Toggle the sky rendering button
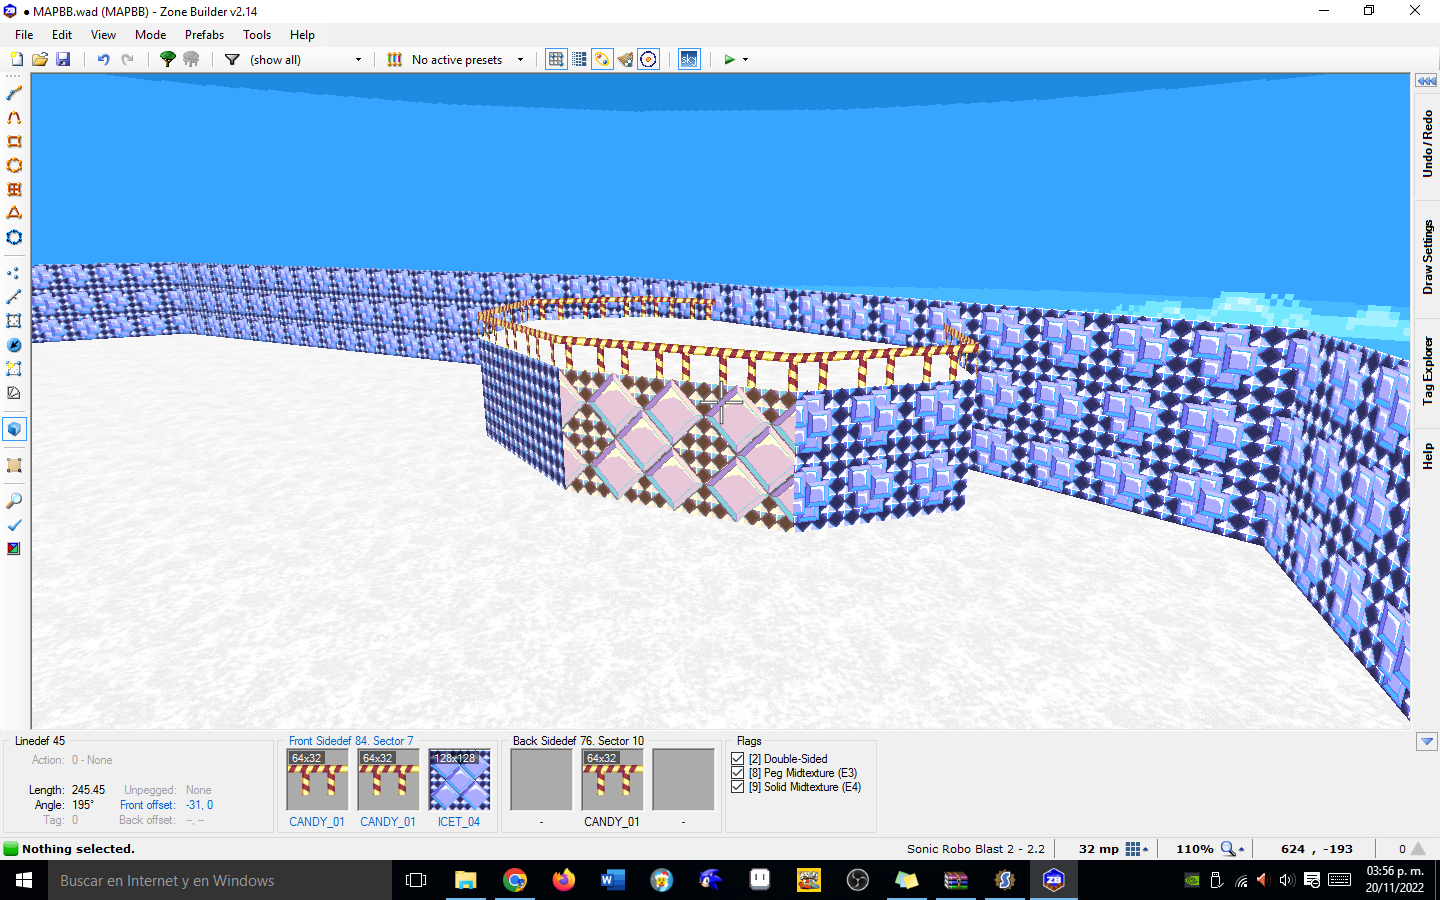Viewport: 1440px width, 900px height. click(x=689, y=60)
